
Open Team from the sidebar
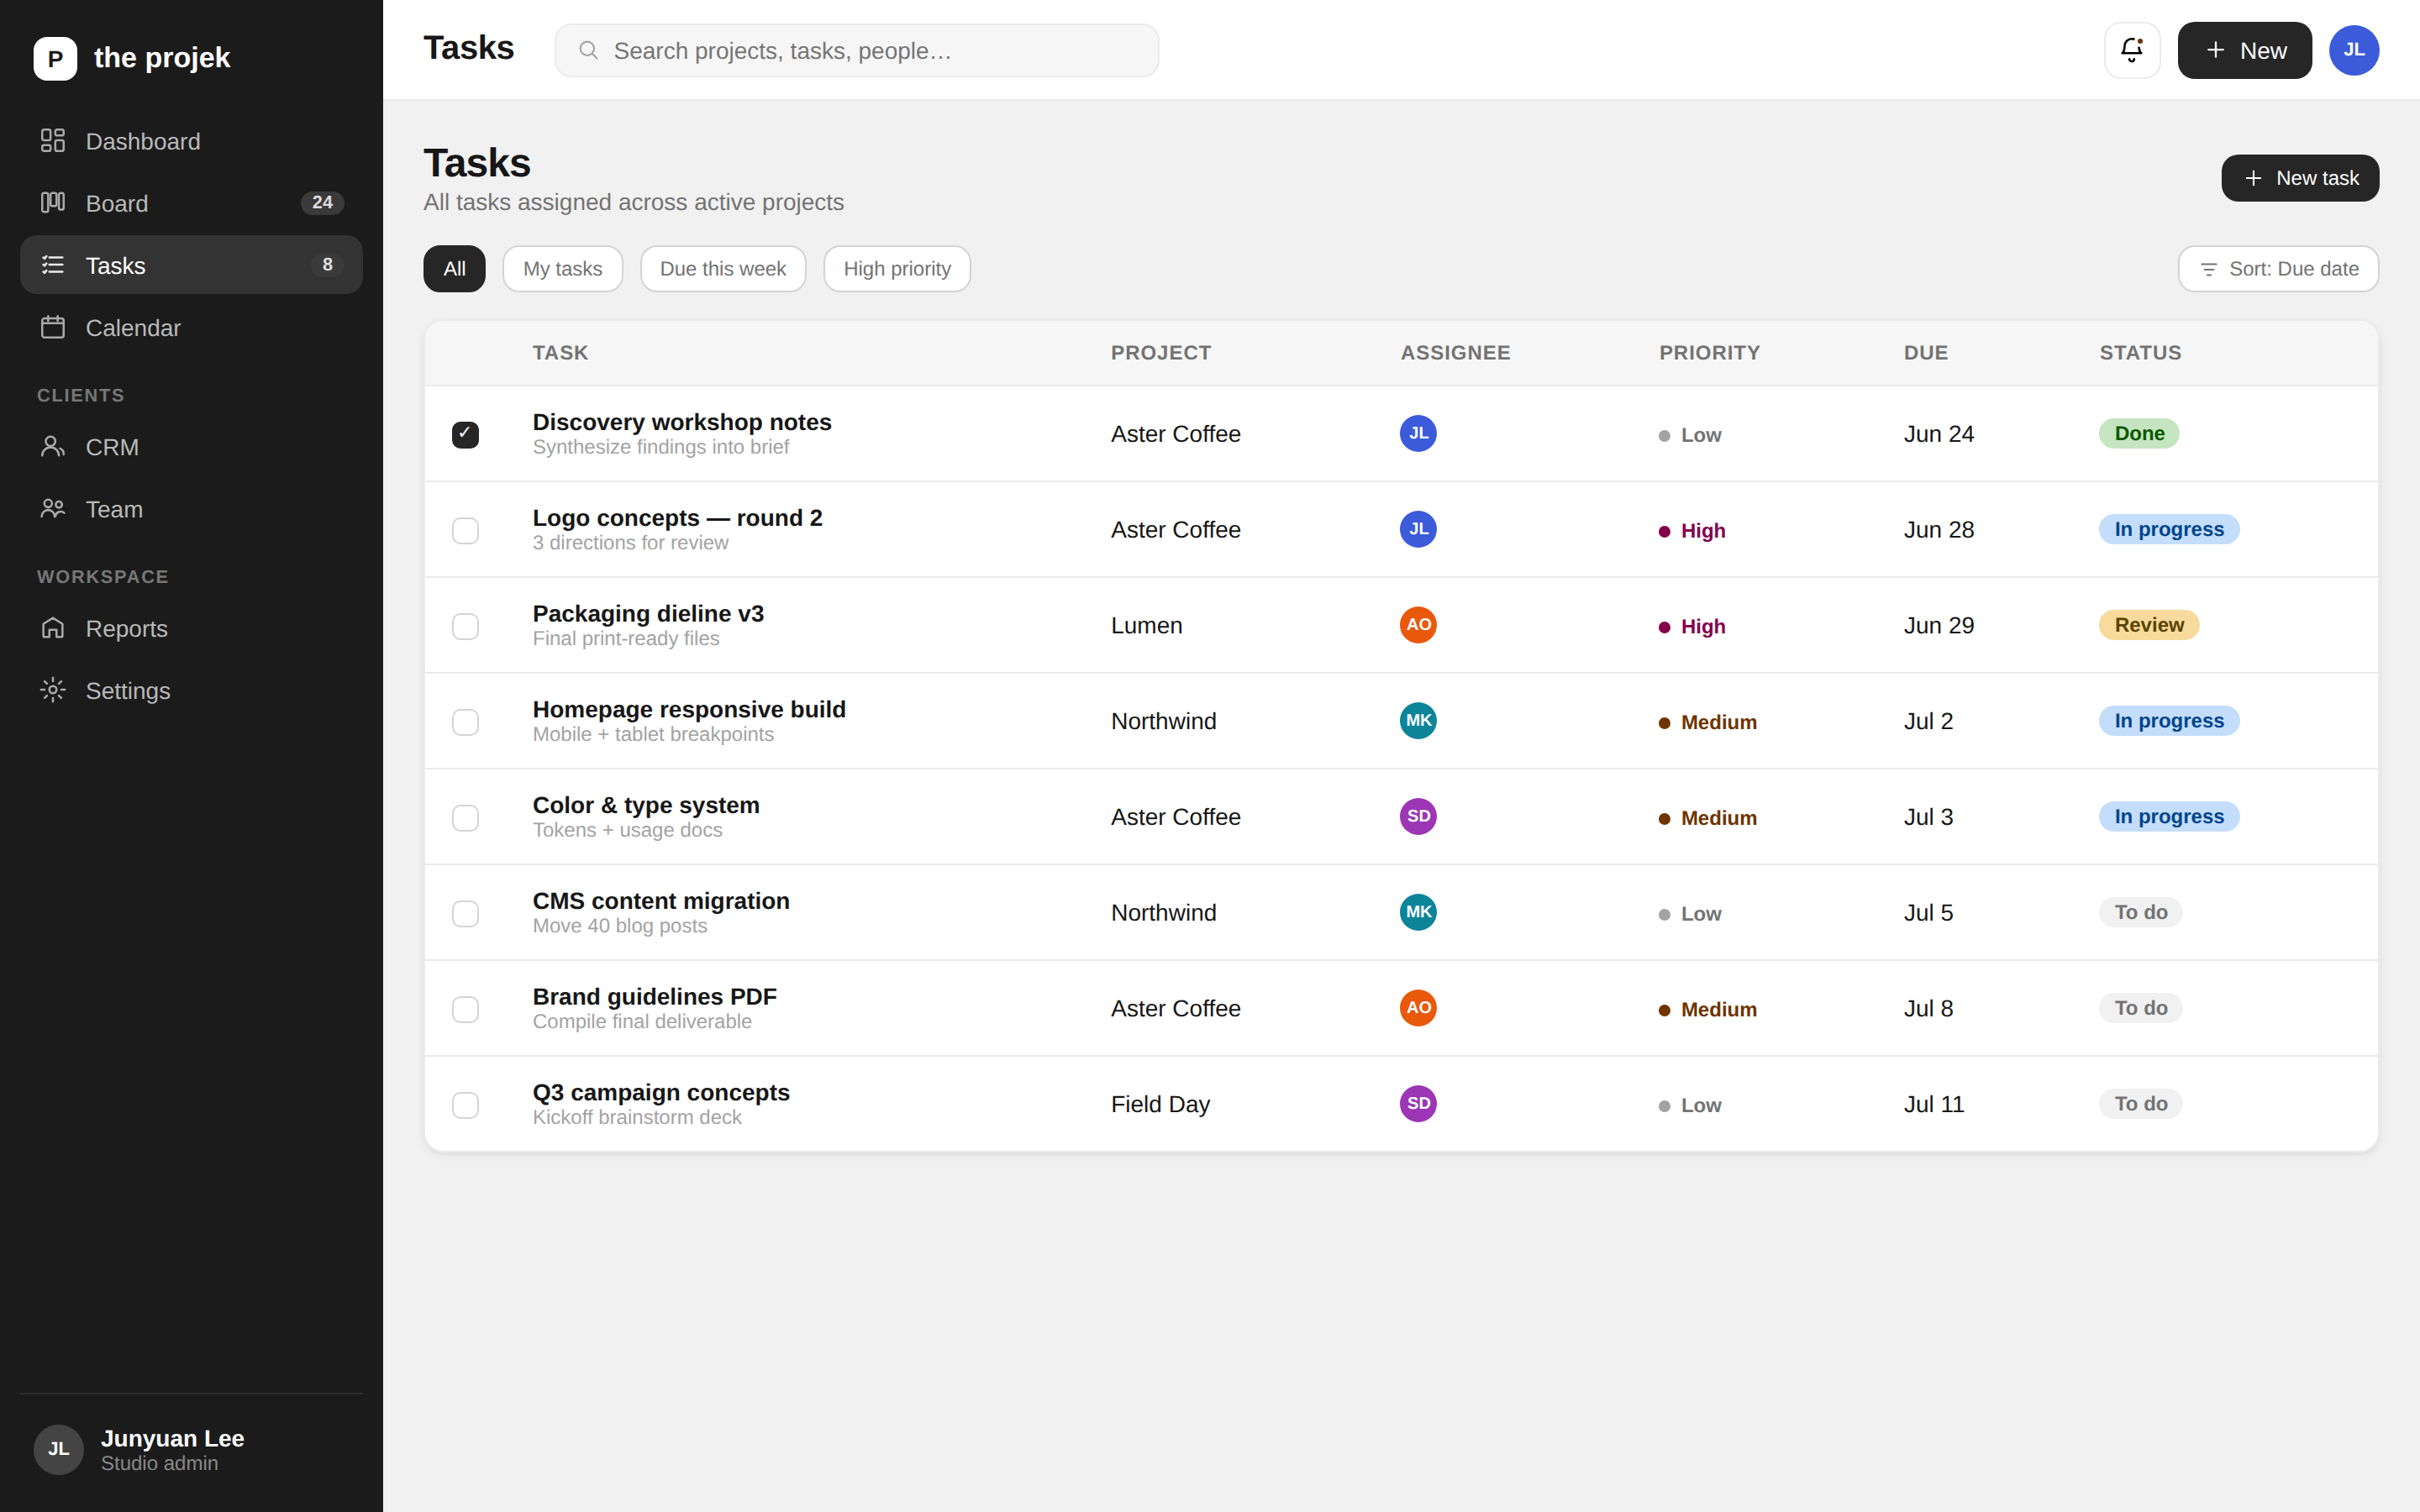191,508
